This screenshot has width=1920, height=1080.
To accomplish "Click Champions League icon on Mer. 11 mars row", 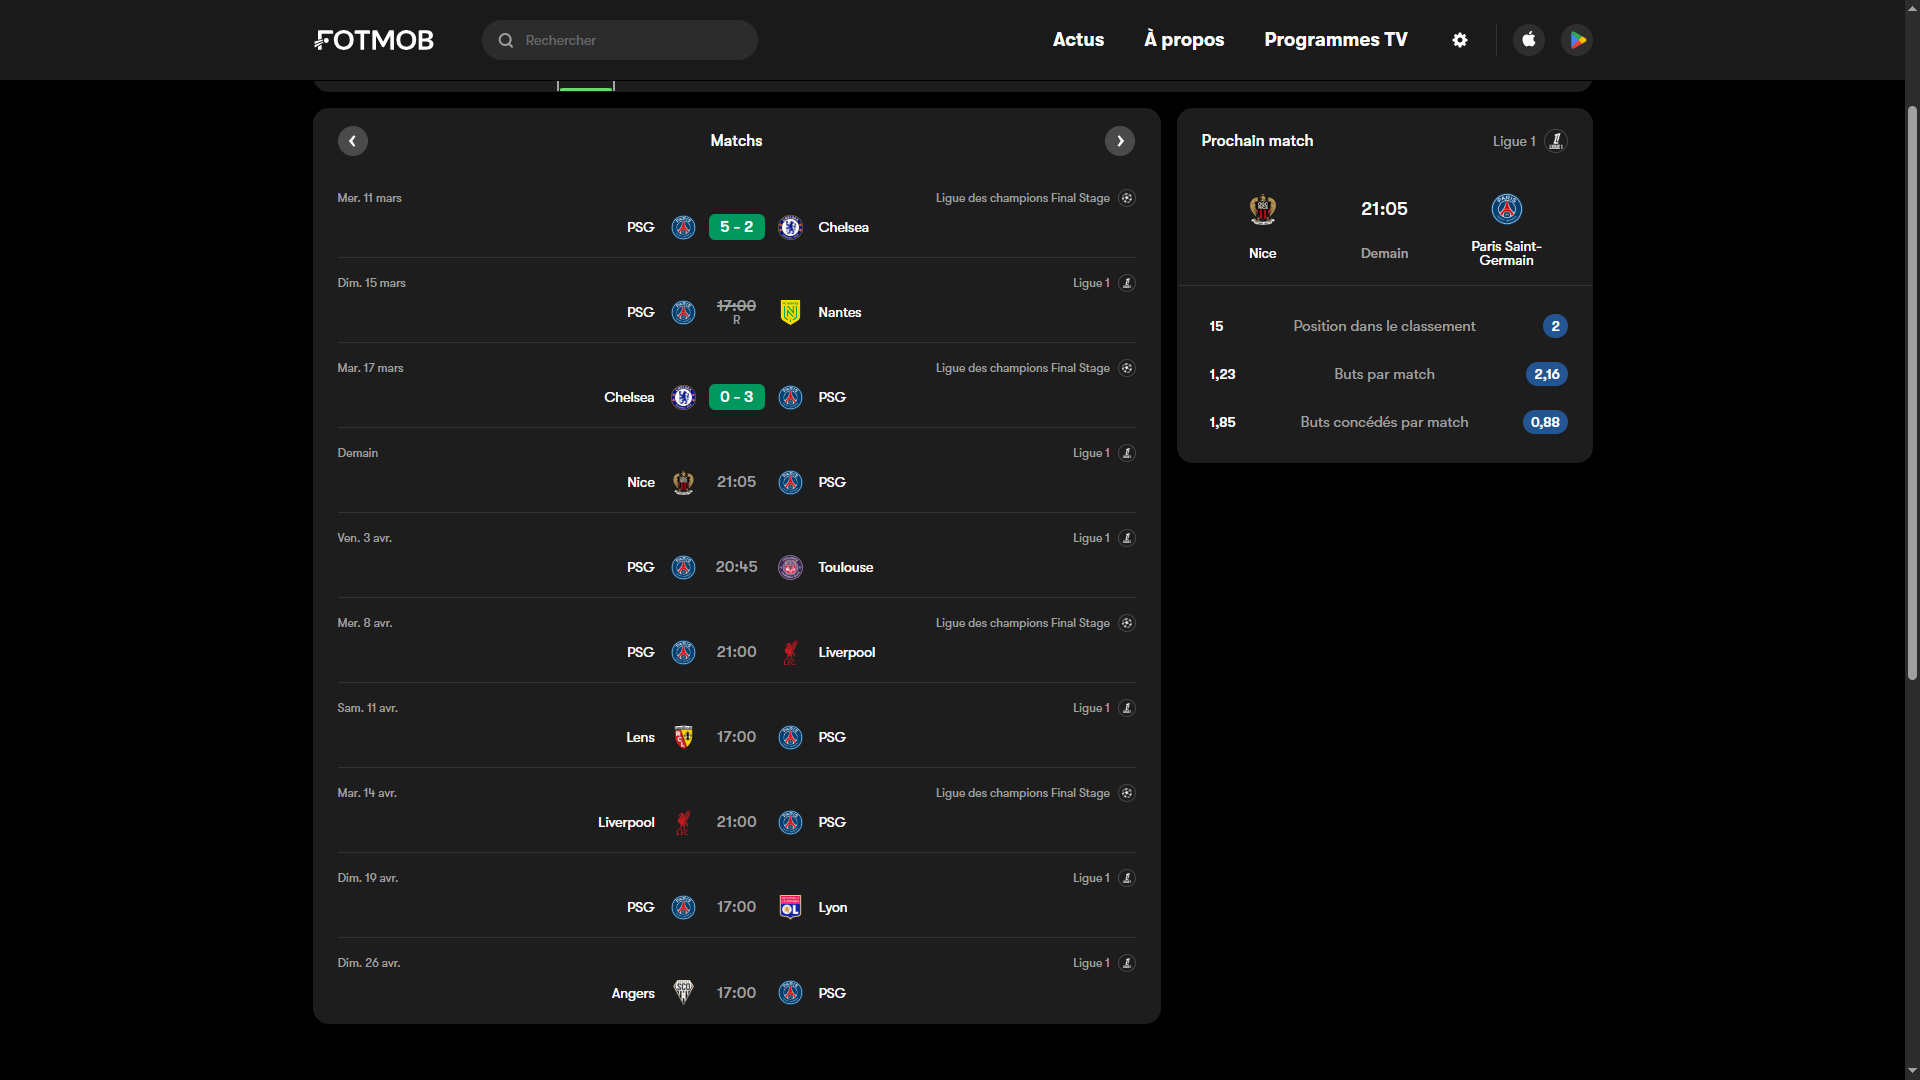I will [1127, 198].
